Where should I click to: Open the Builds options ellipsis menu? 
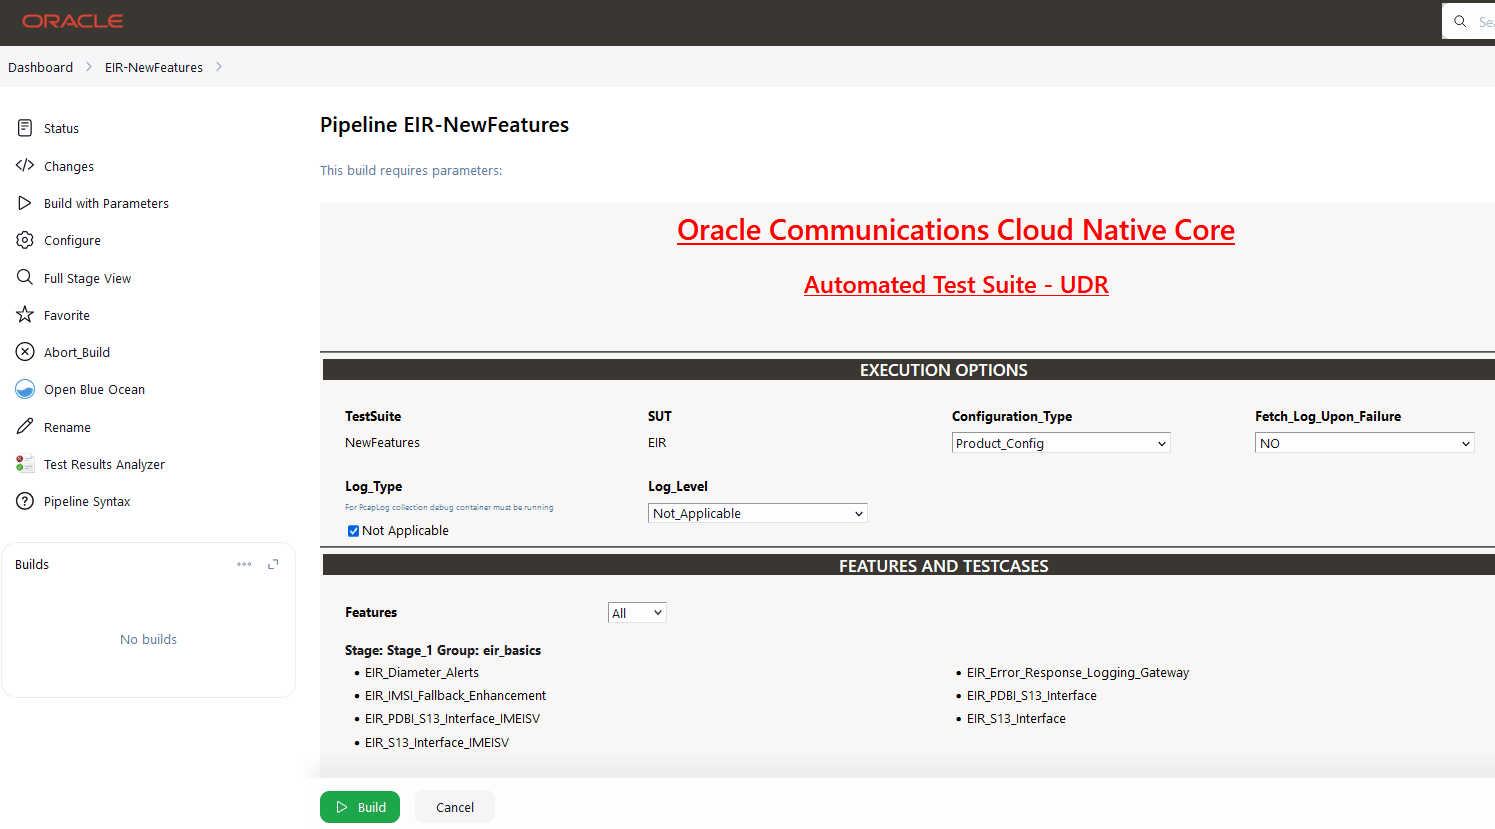244,564
